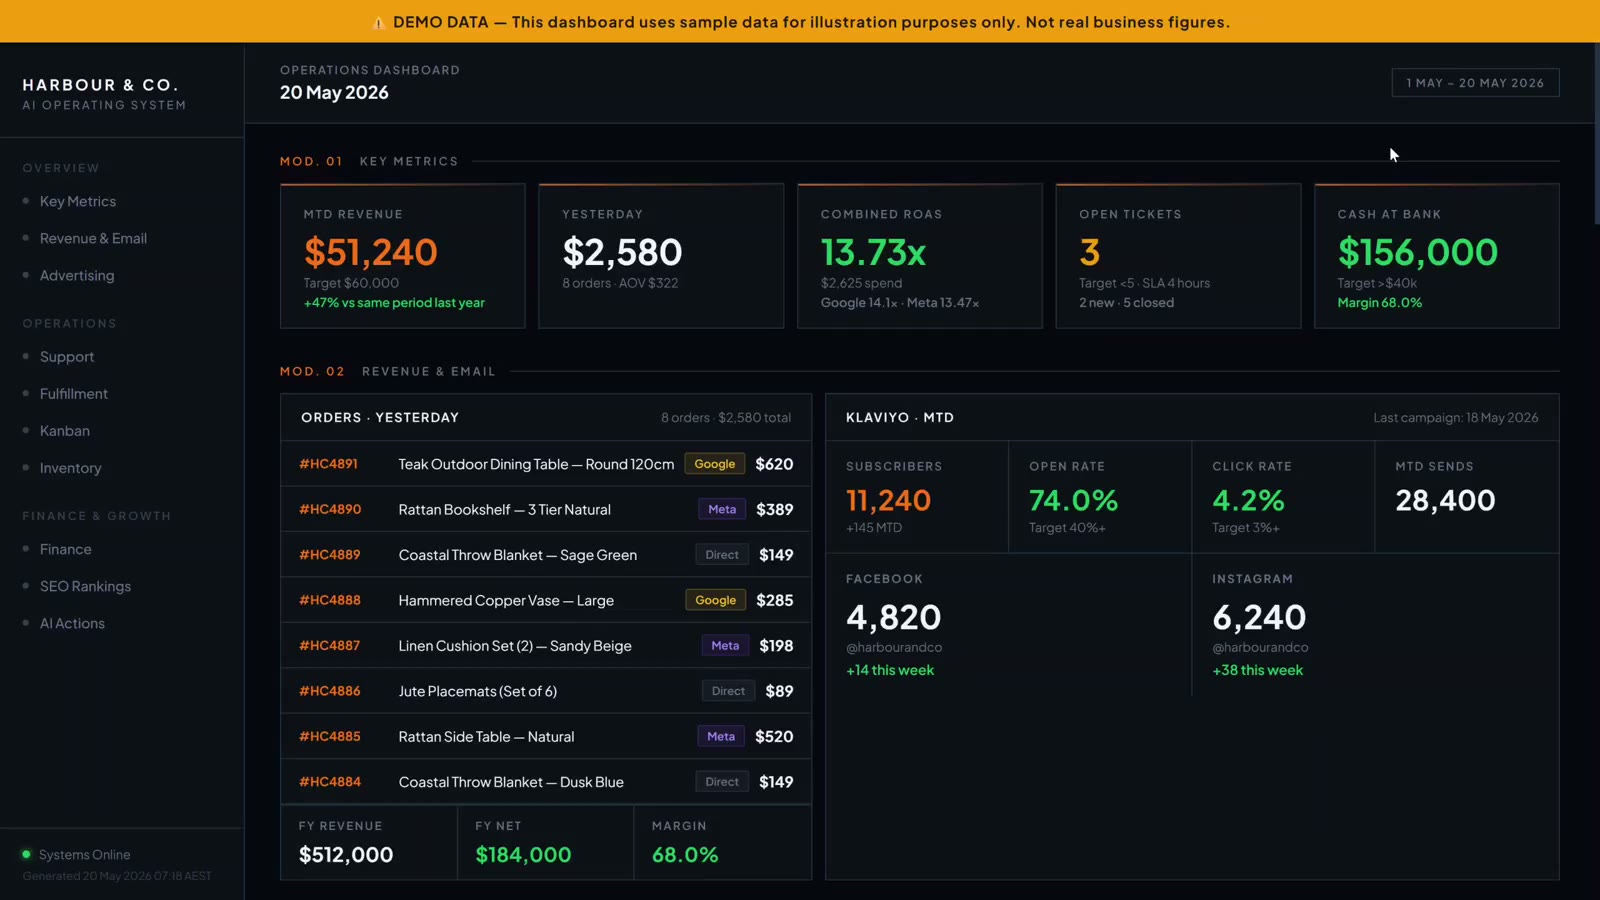Open order #HC4885
Image resolution: width=1600 pixels, height=900 pixels.
330,737
